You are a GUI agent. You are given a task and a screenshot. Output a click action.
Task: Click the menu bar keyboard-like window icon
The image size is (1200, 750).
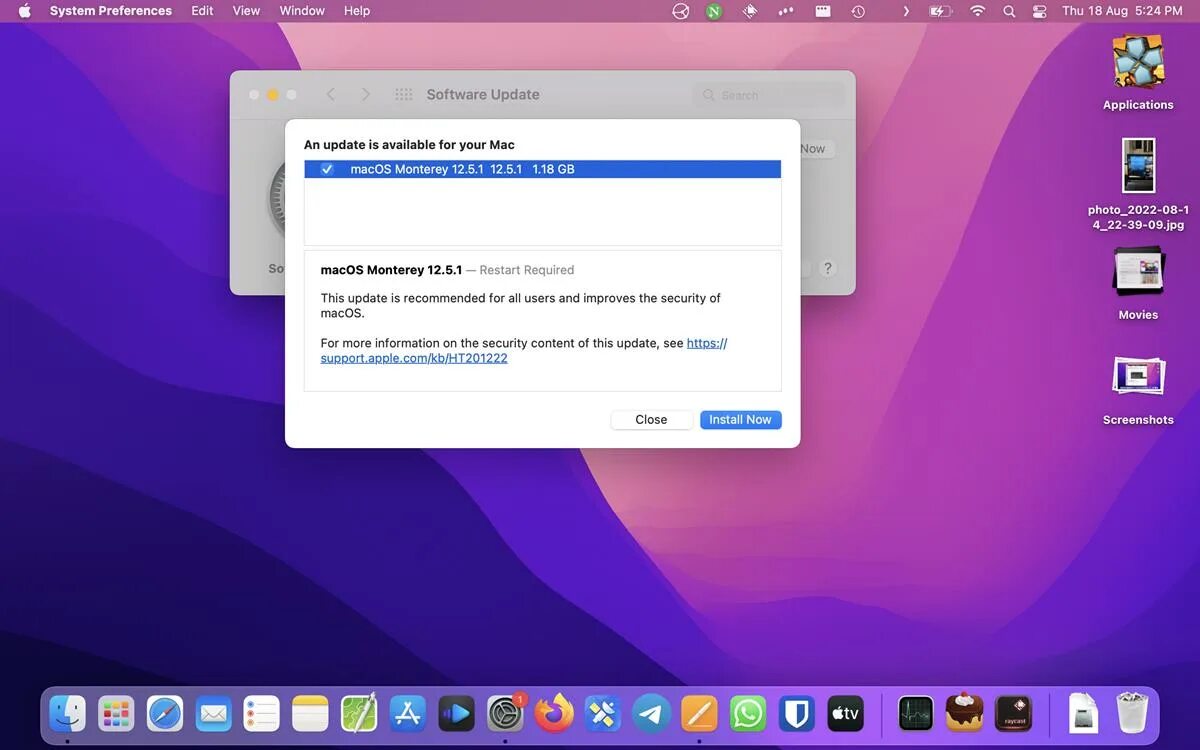822,11
